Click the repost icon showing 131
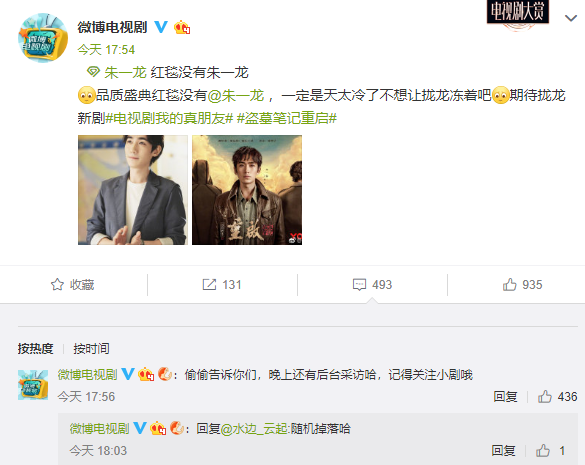This screenshot has height=465, width=585. (209, 284)
